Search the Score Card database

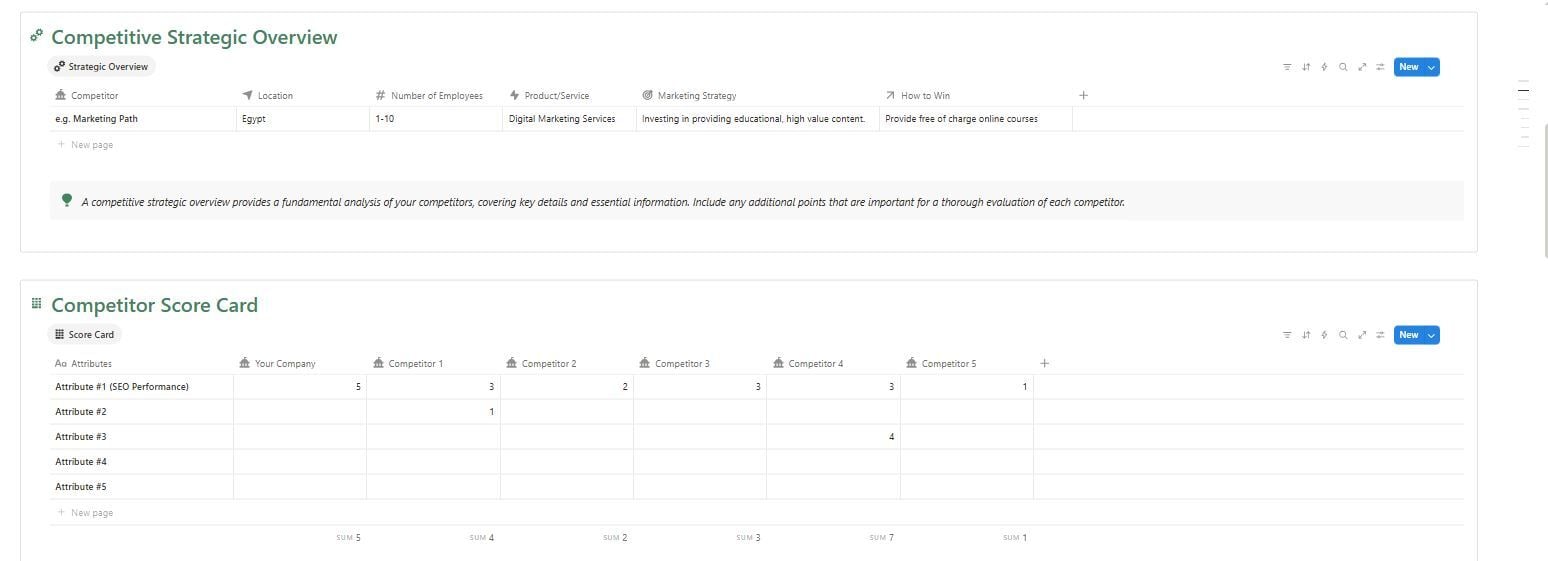pos(1343,335)
